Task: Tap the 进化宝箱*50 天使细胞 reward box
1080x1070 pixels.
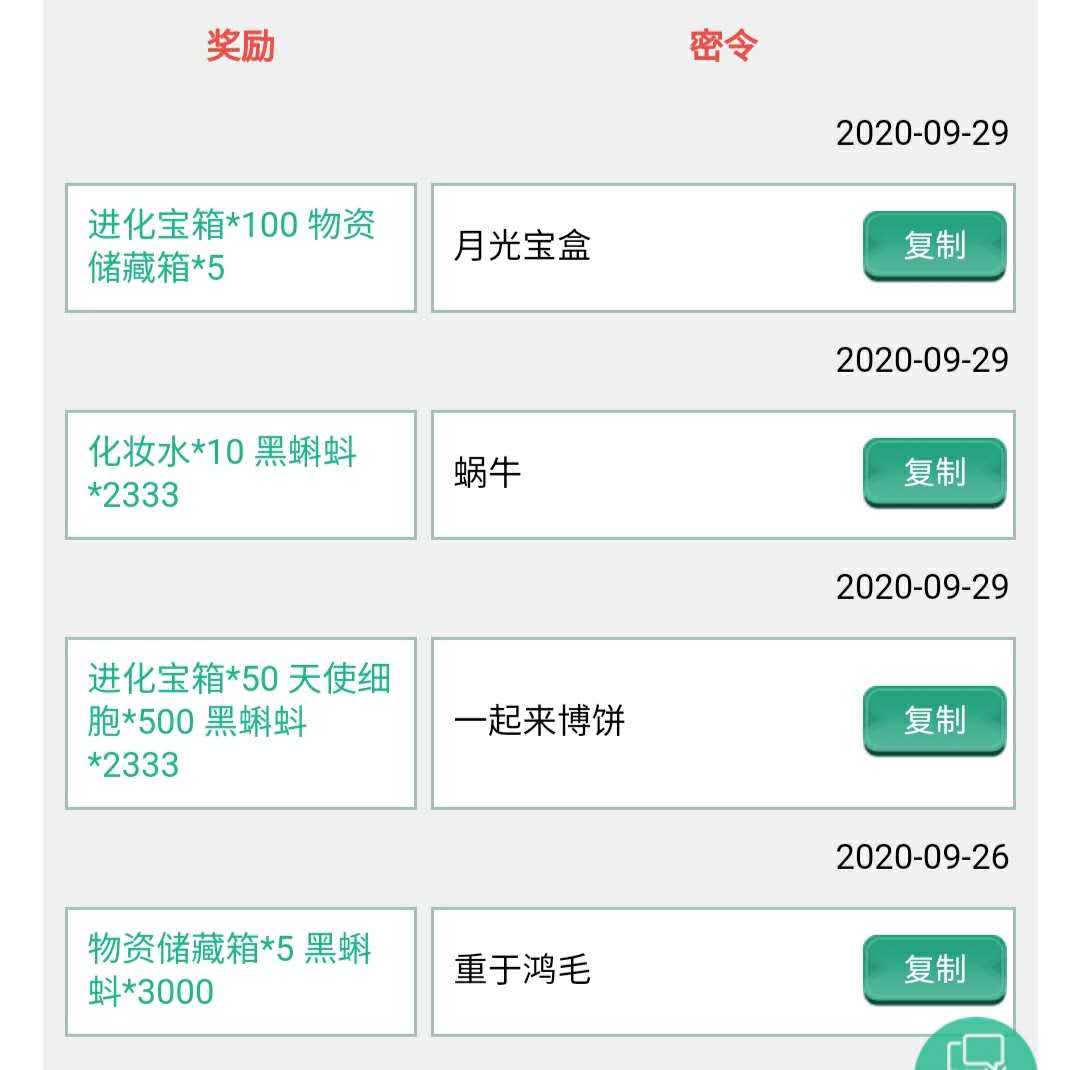Action: coord(241,723)
